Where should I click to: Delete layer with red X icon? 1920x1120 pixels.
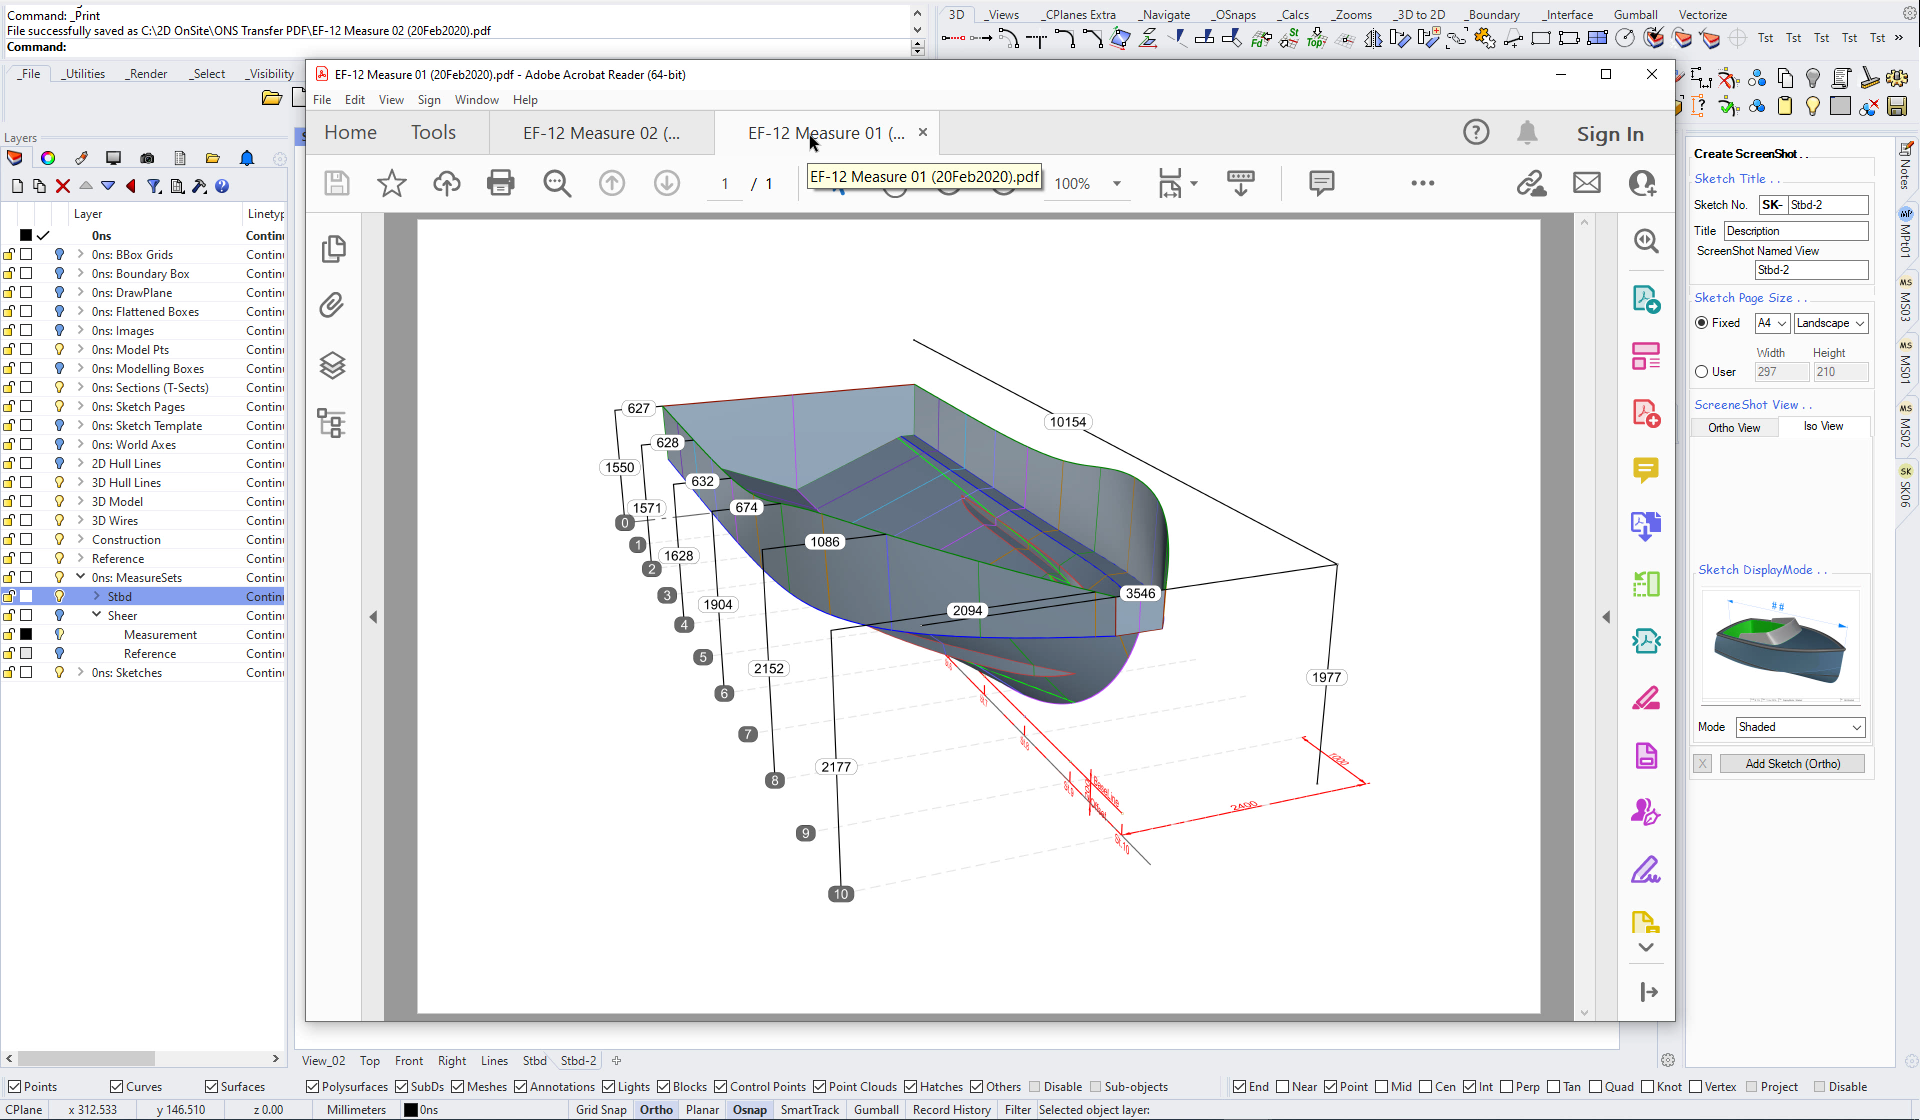coord(63,186)
